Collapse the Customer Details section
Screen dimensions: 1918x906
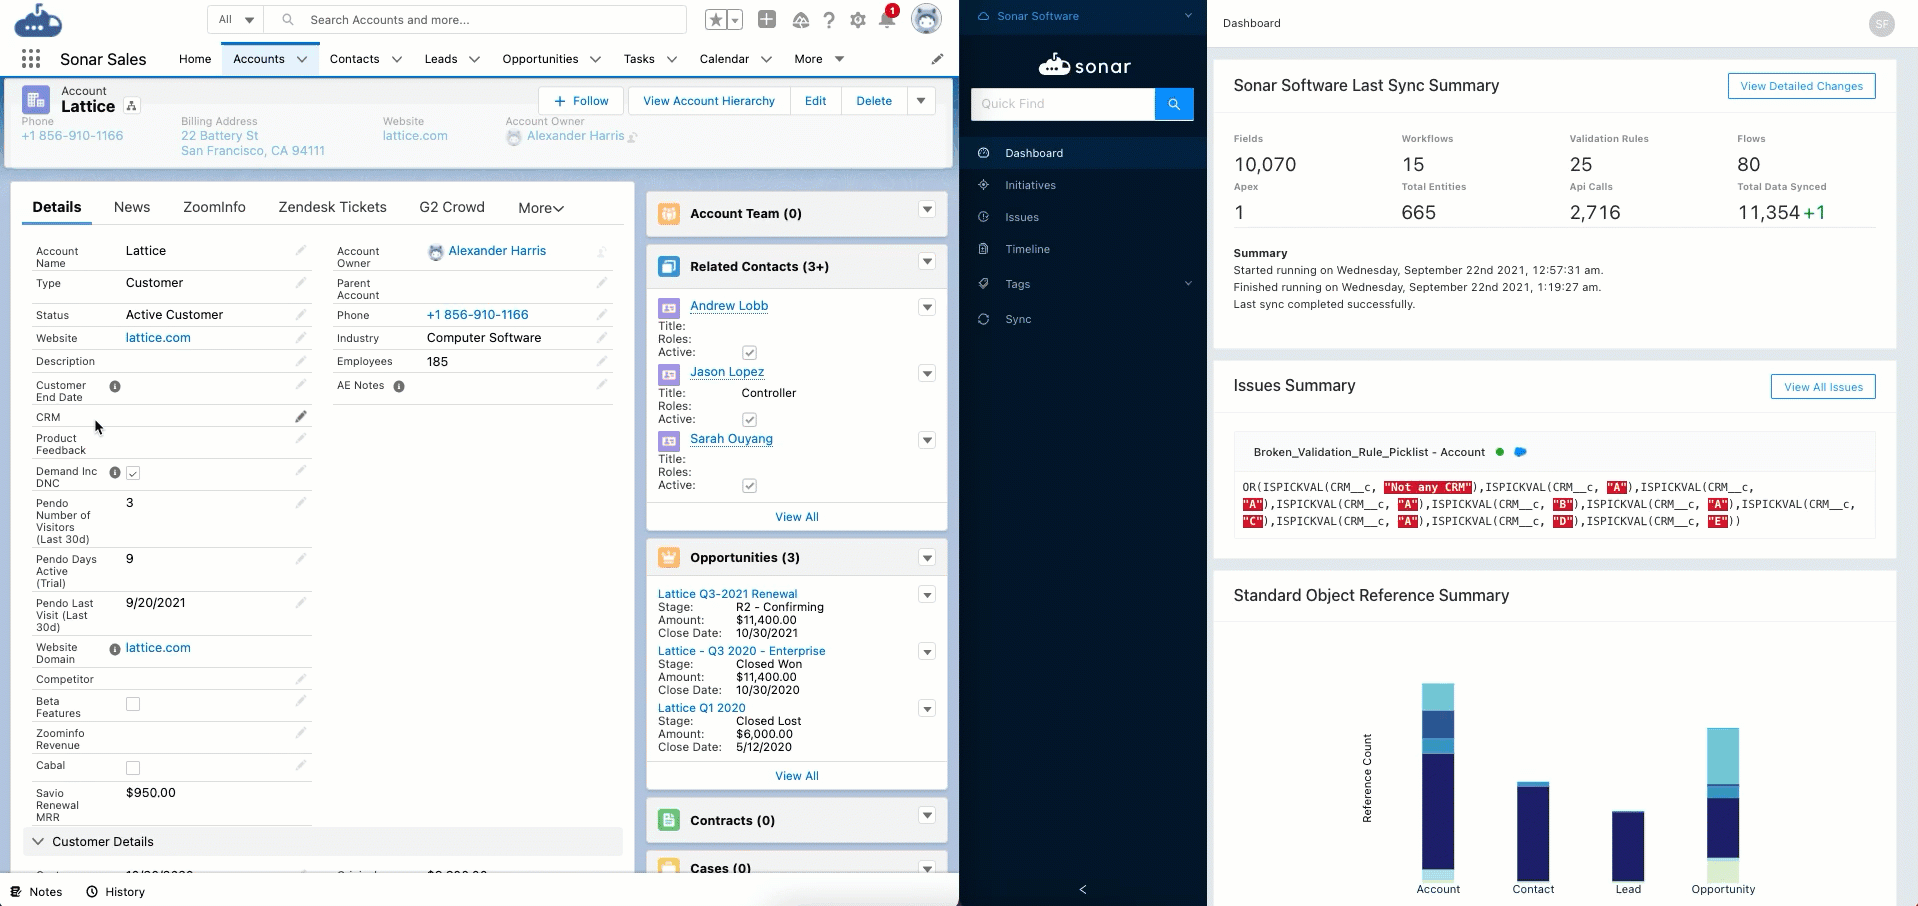click(x=38, y=842)
